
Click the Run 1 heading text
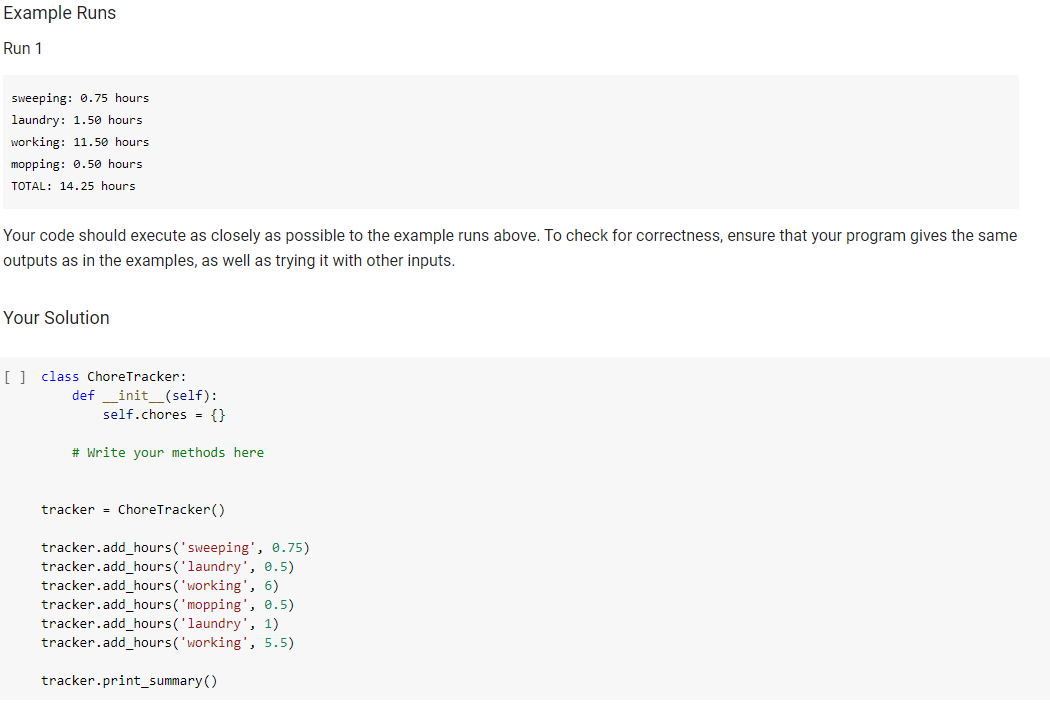[22, 48]
